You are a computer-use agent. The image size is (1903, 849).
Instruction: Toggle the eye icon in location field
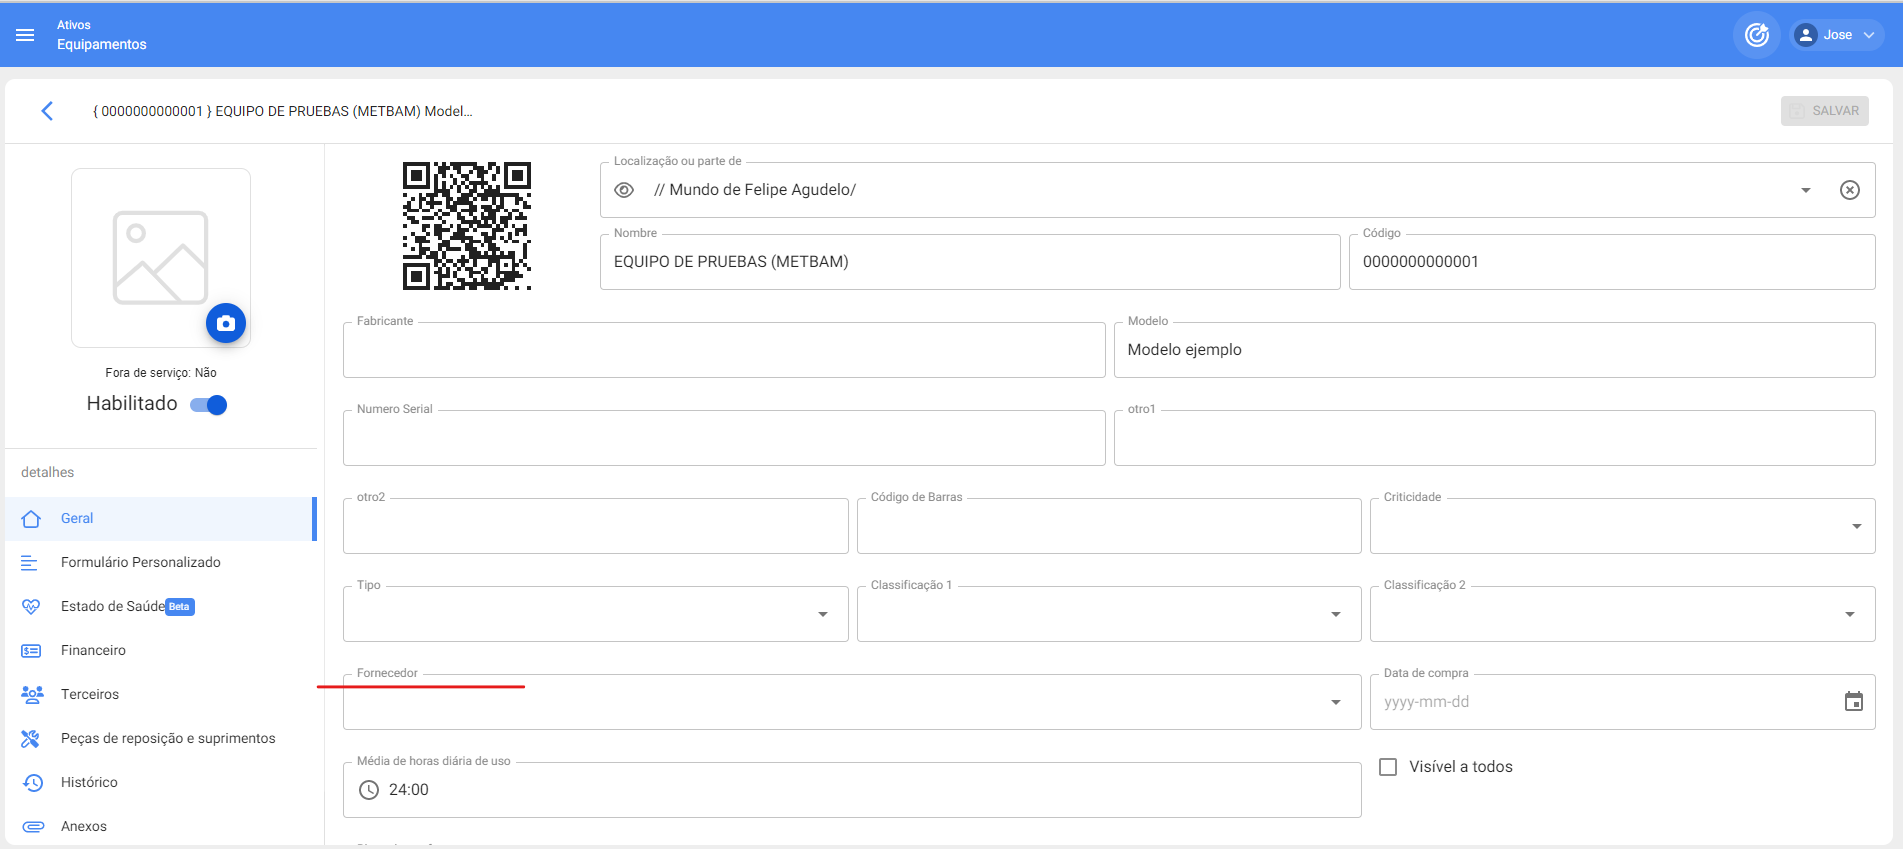[x=624, y=190]
